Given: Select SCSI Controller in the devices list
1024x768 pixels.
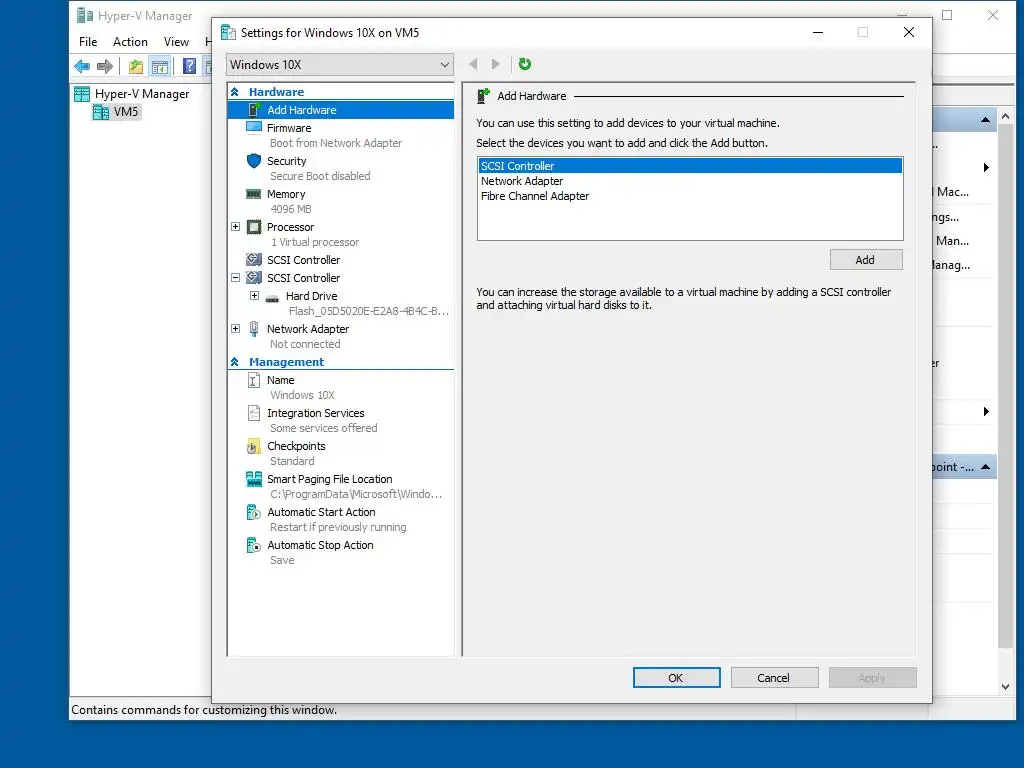Looking at the screenshot, I should [x=690, y=166].
